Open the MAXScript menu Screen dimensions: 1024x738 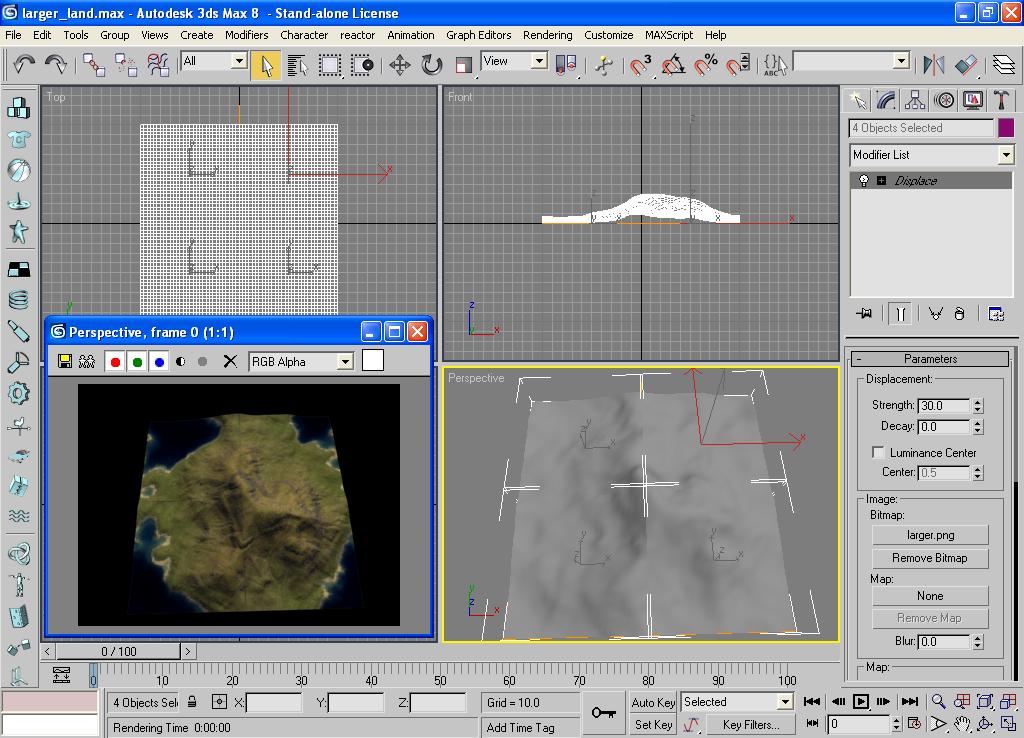coord(667,35)
